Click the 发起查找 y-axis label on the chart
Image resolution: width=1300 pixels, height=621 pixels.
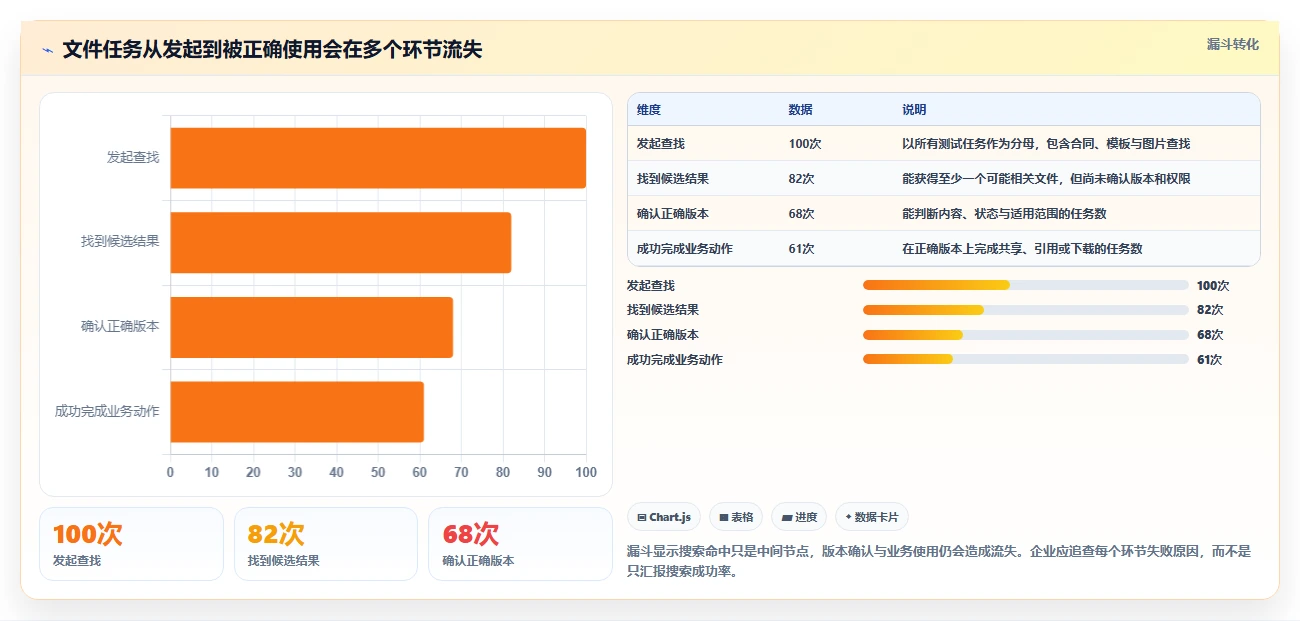(133, 158)
